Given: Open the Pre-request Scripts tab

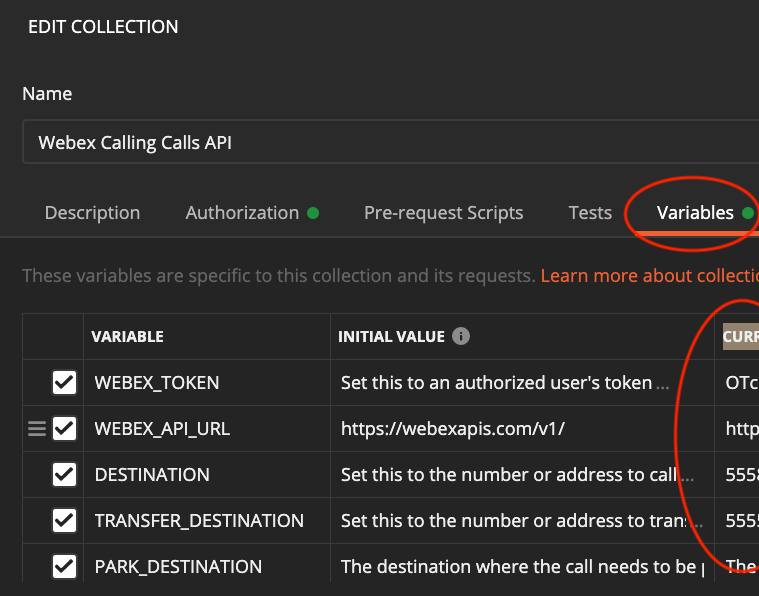Looking at the screenshot, I should 443,213.
